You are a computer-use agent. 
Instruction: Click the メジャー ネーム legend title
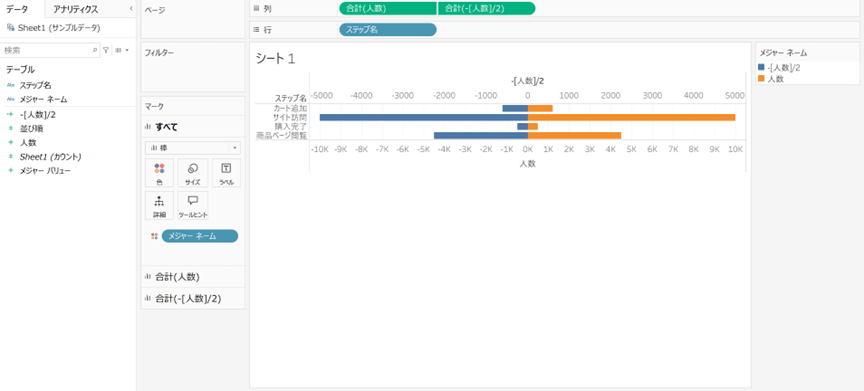(783, 53)
